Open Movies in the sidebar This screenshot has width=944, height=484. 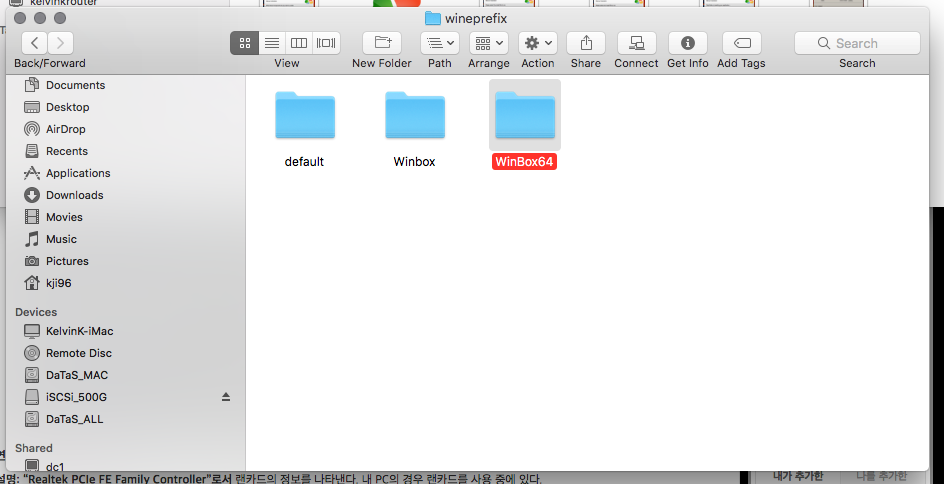(64, 217)
